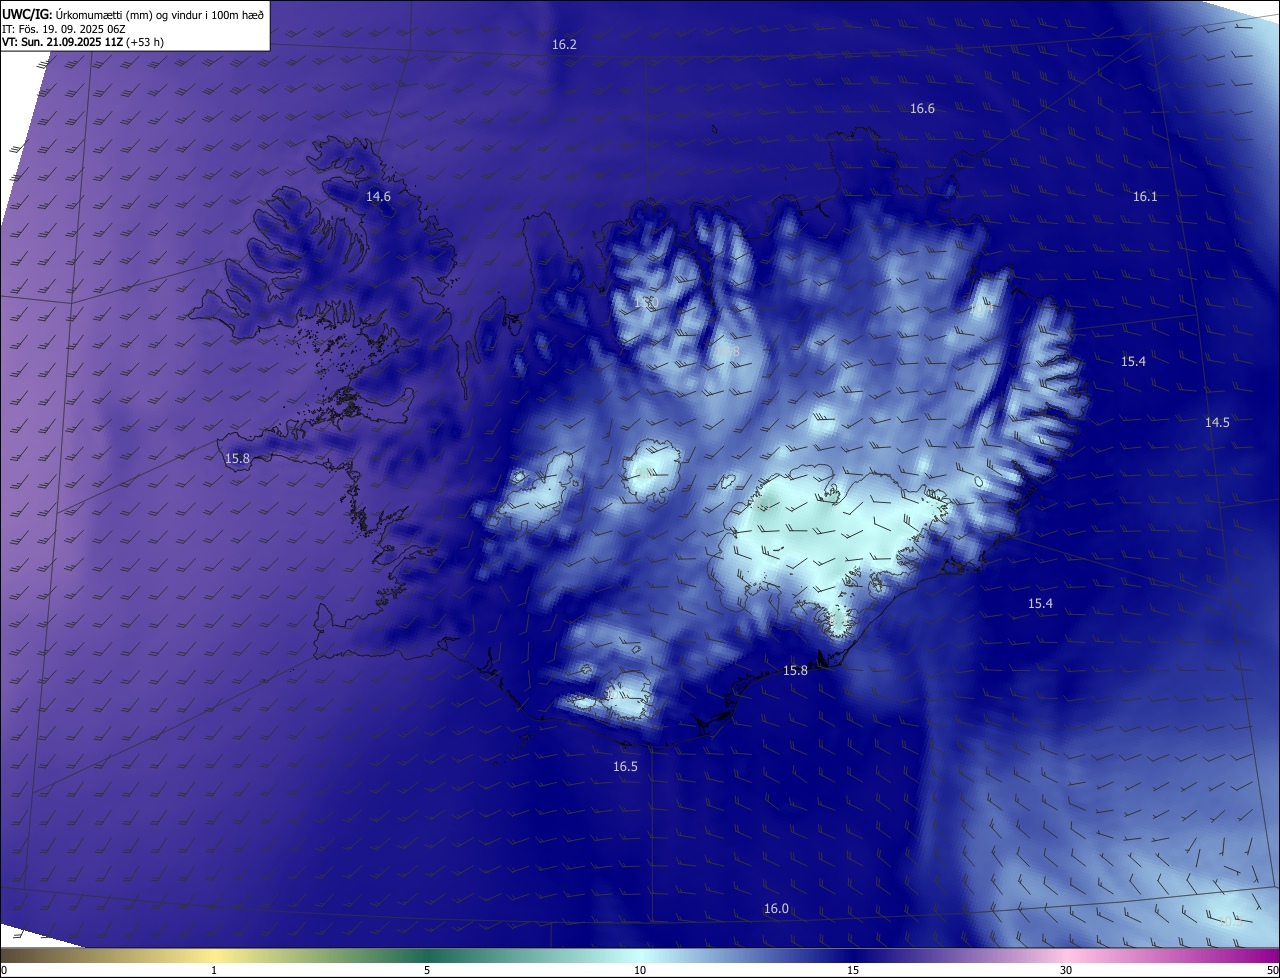Click the 16.0 value label
Screen dimensions: 1280x978
pos(776,909)
